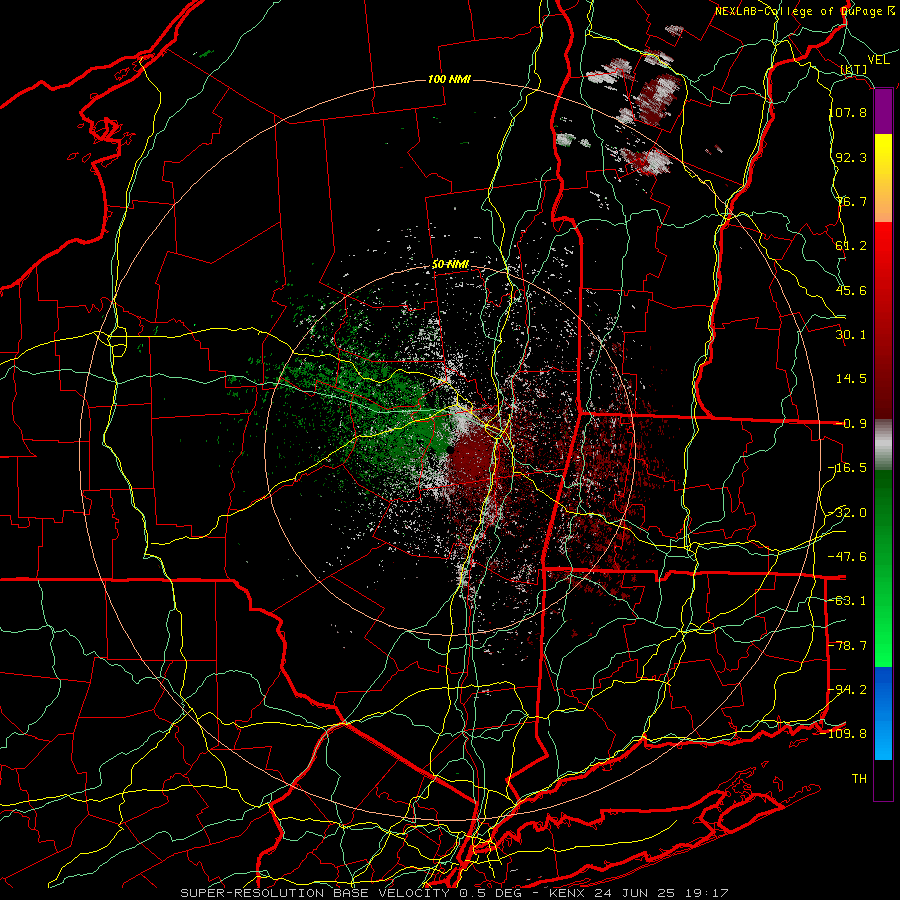Click the VEL legend title
900x900 pixels.
[x=879, y=60]
